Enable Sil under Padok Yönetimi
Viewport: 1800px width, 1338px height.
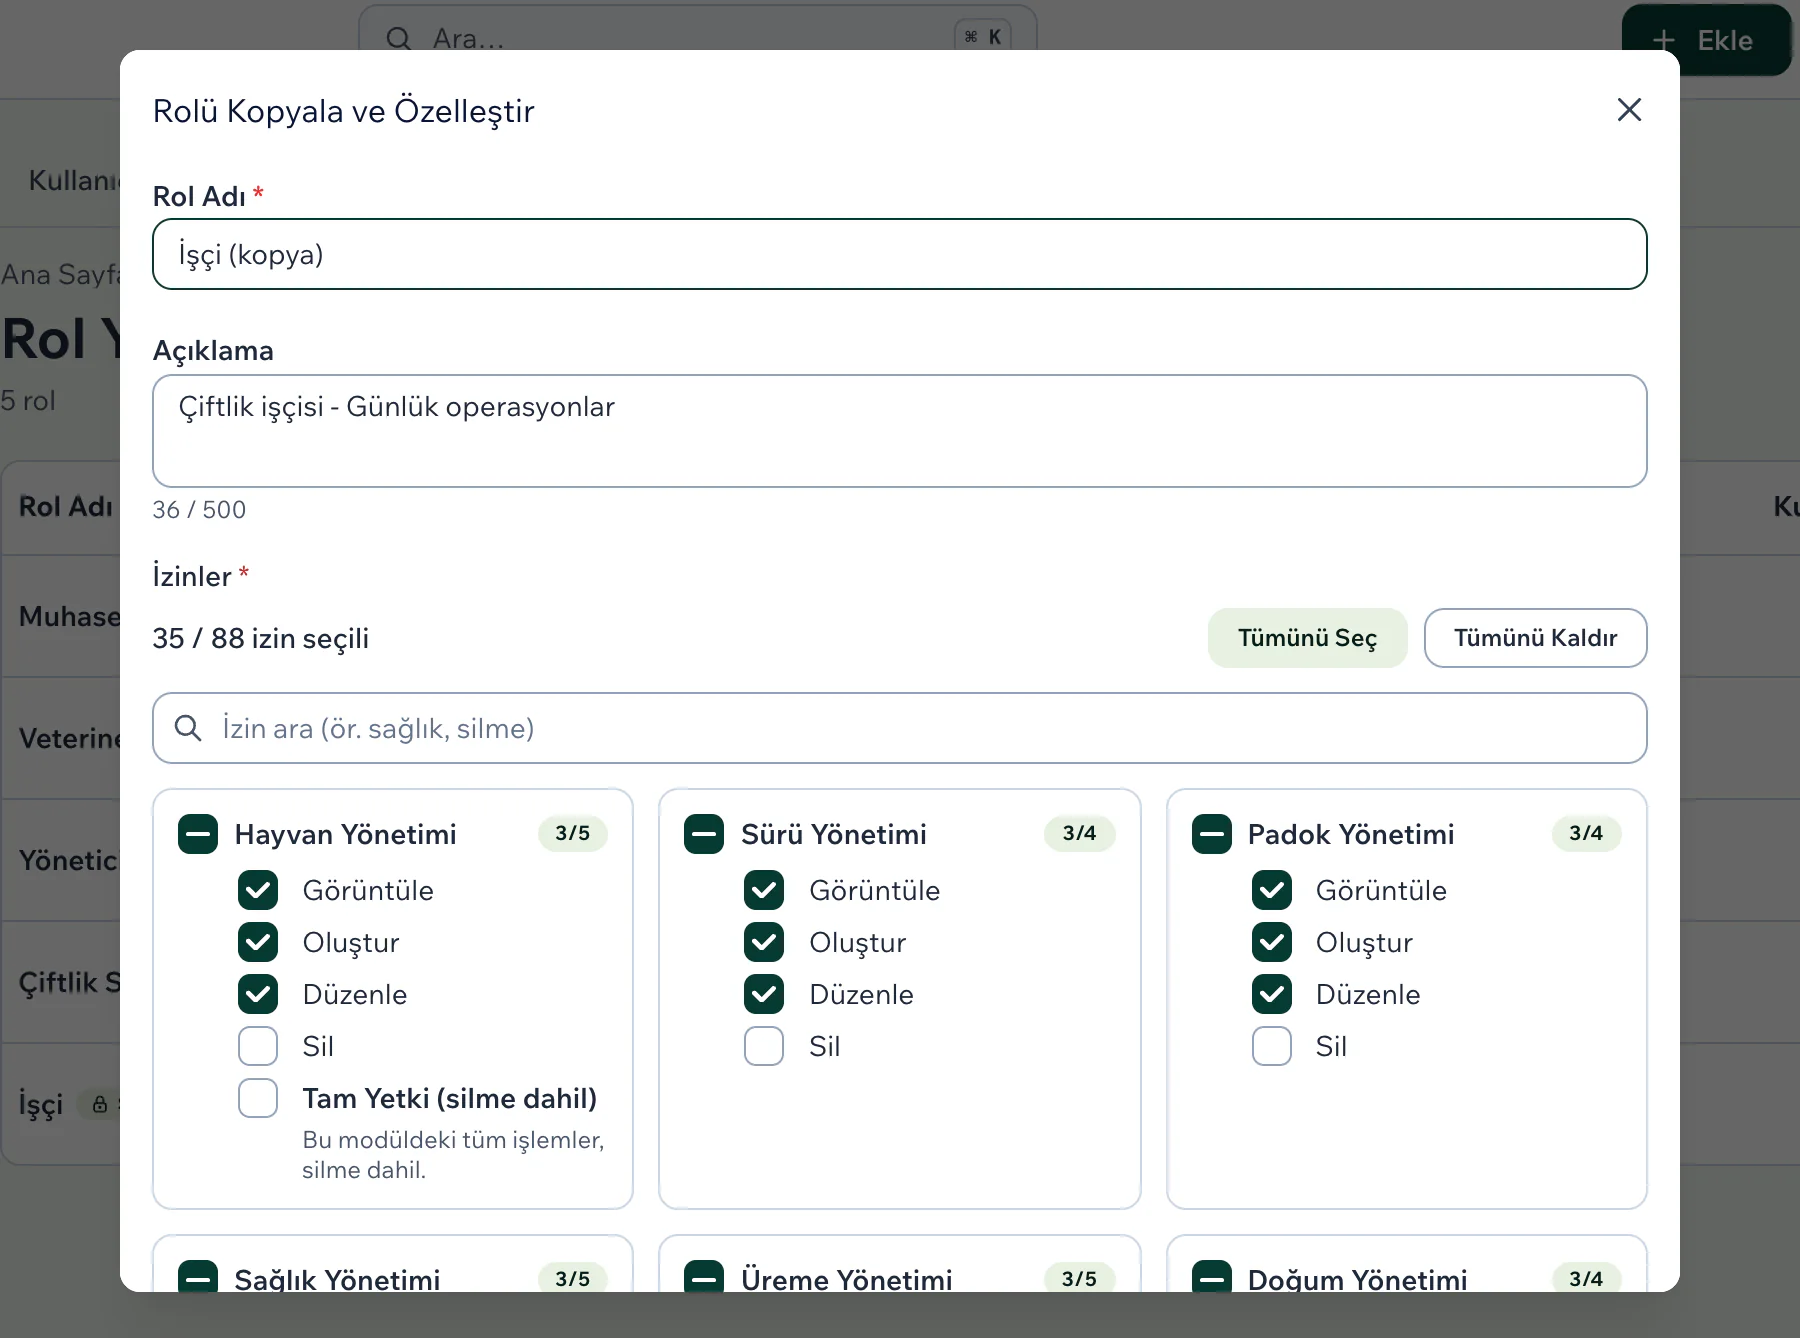point(1272,1046)
